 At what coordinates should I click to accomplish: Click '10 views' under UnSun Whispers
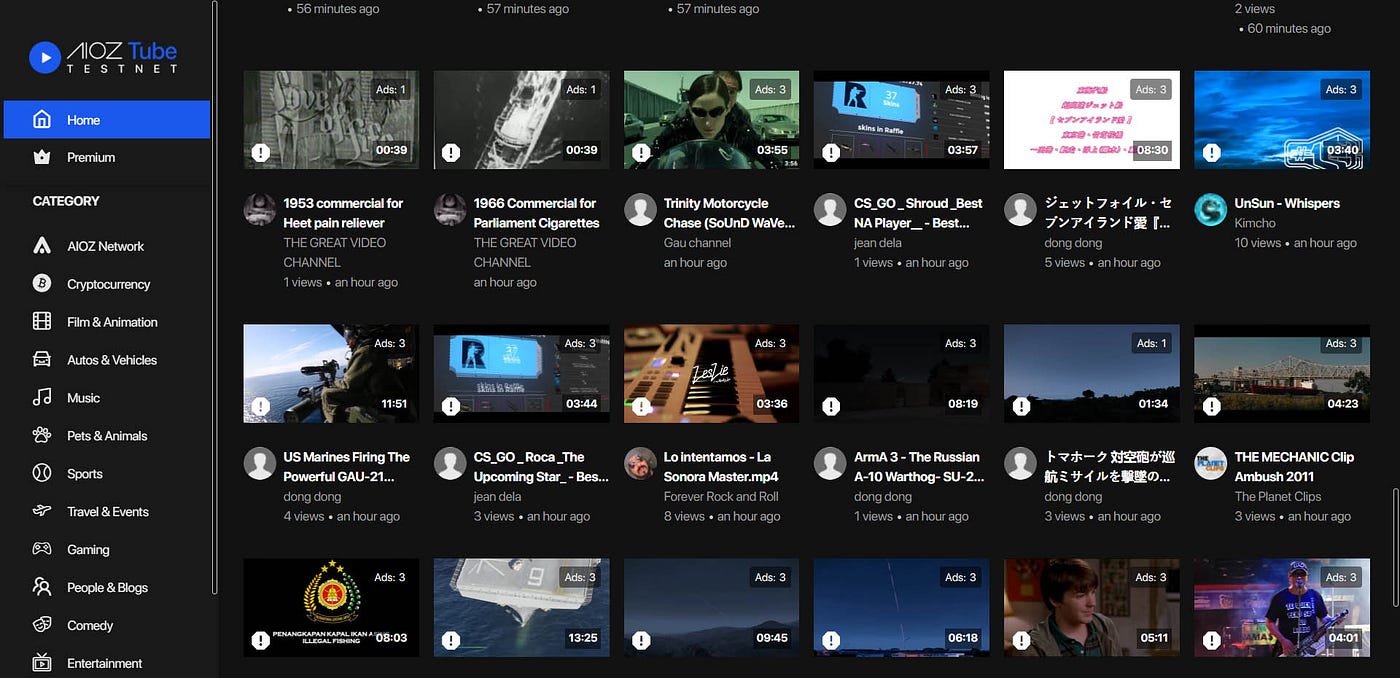[1258, 243]
